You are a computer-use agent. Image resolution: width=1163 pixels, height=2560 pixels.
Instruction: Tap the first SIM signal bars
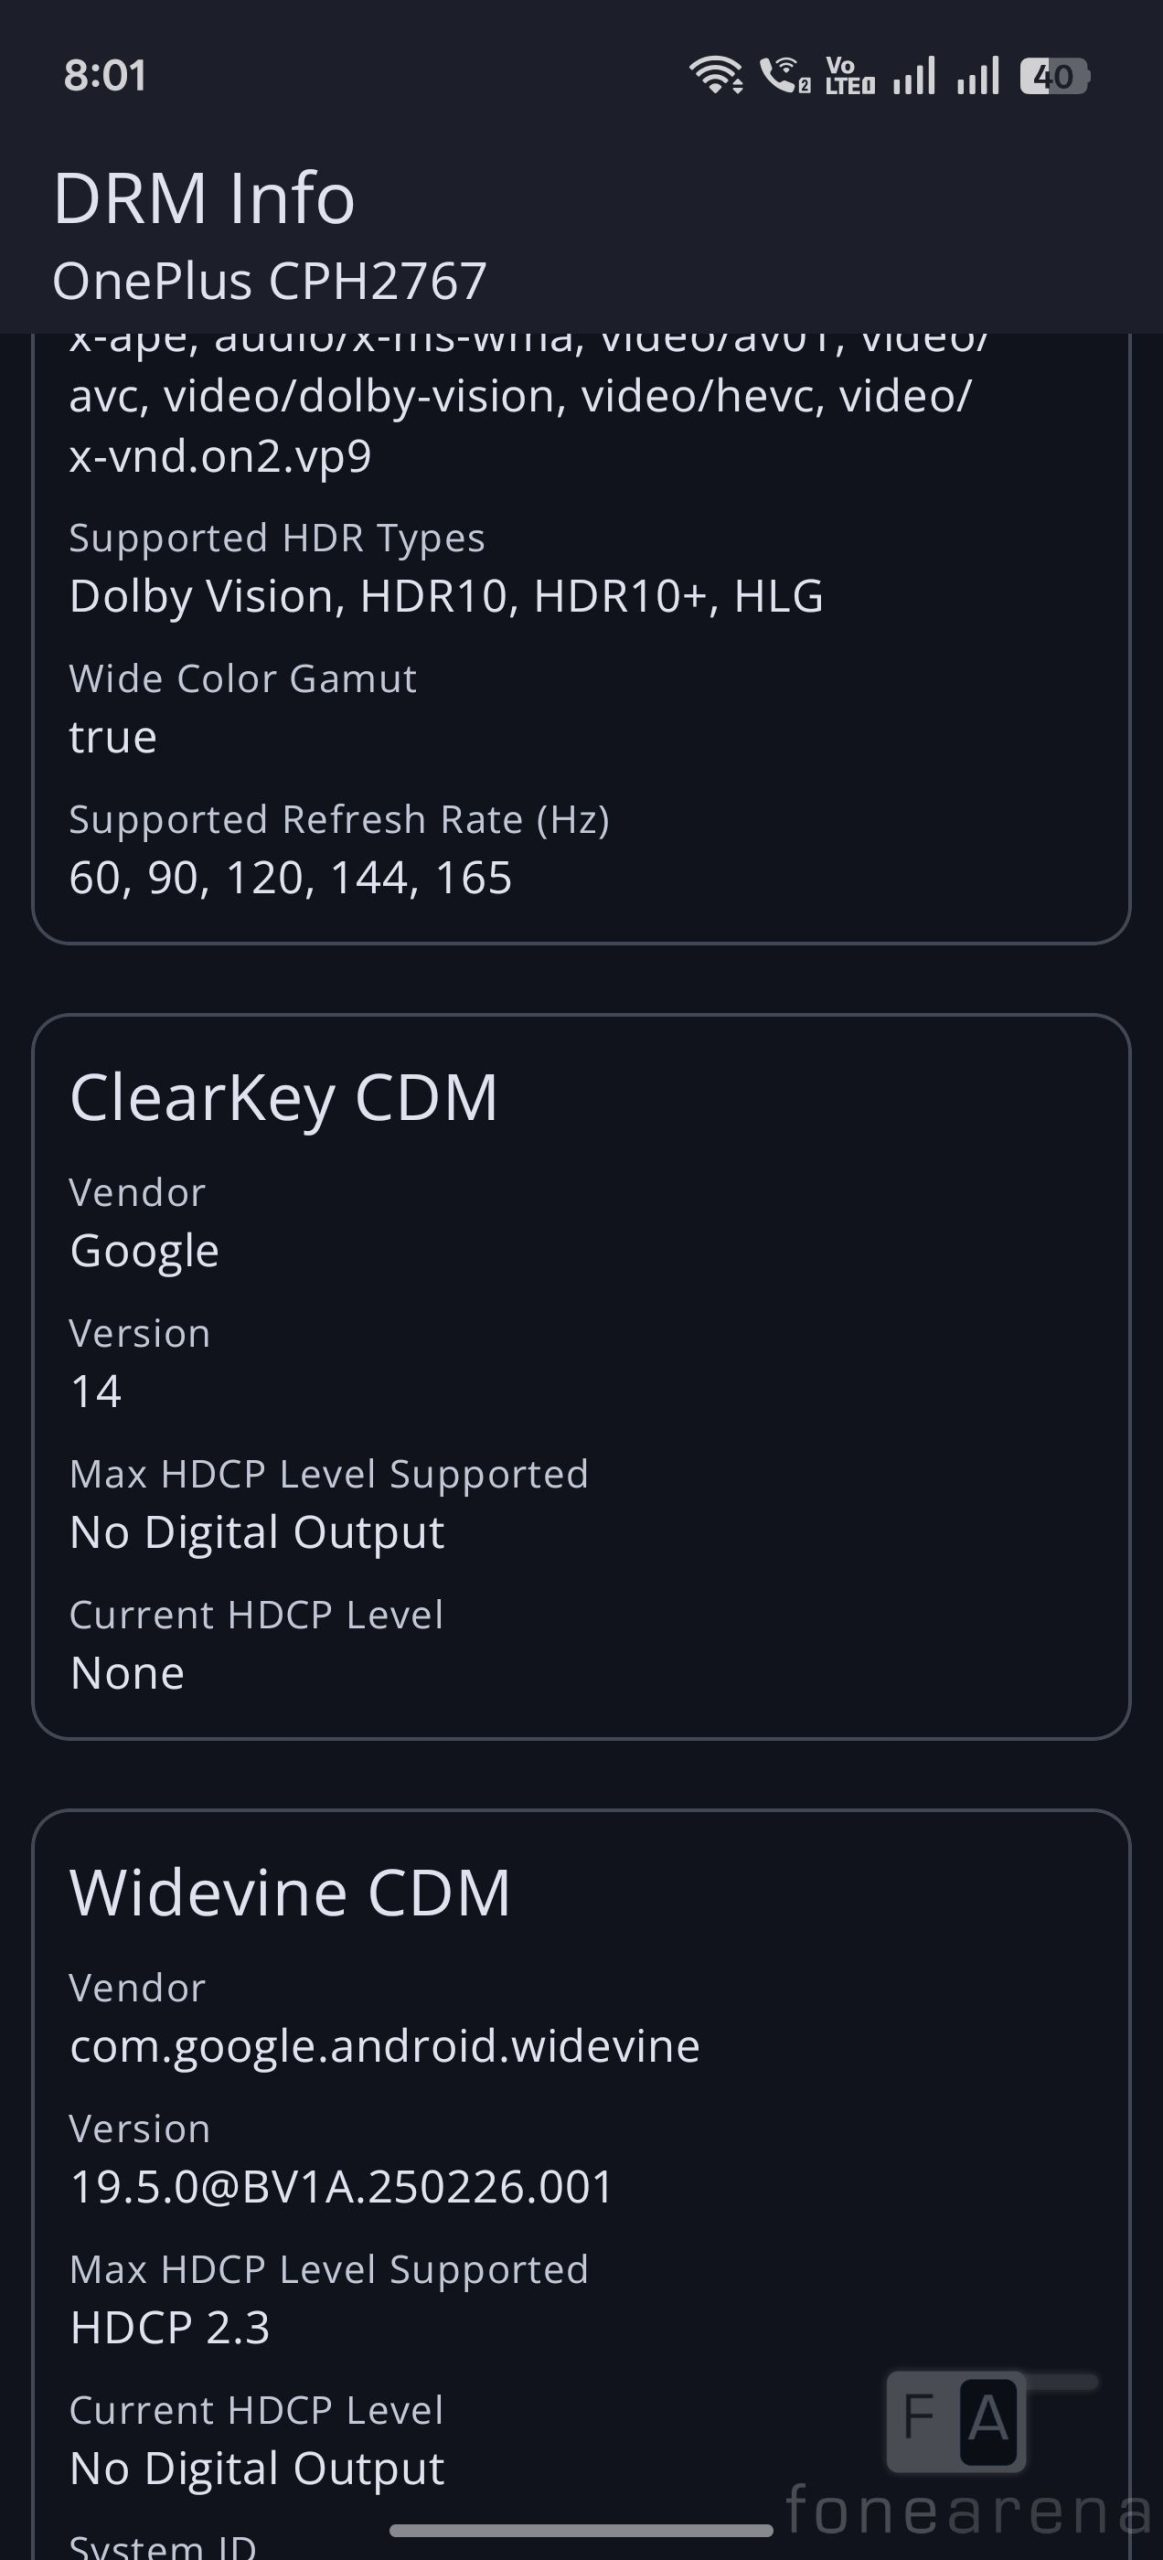click(x=914, y=76)
